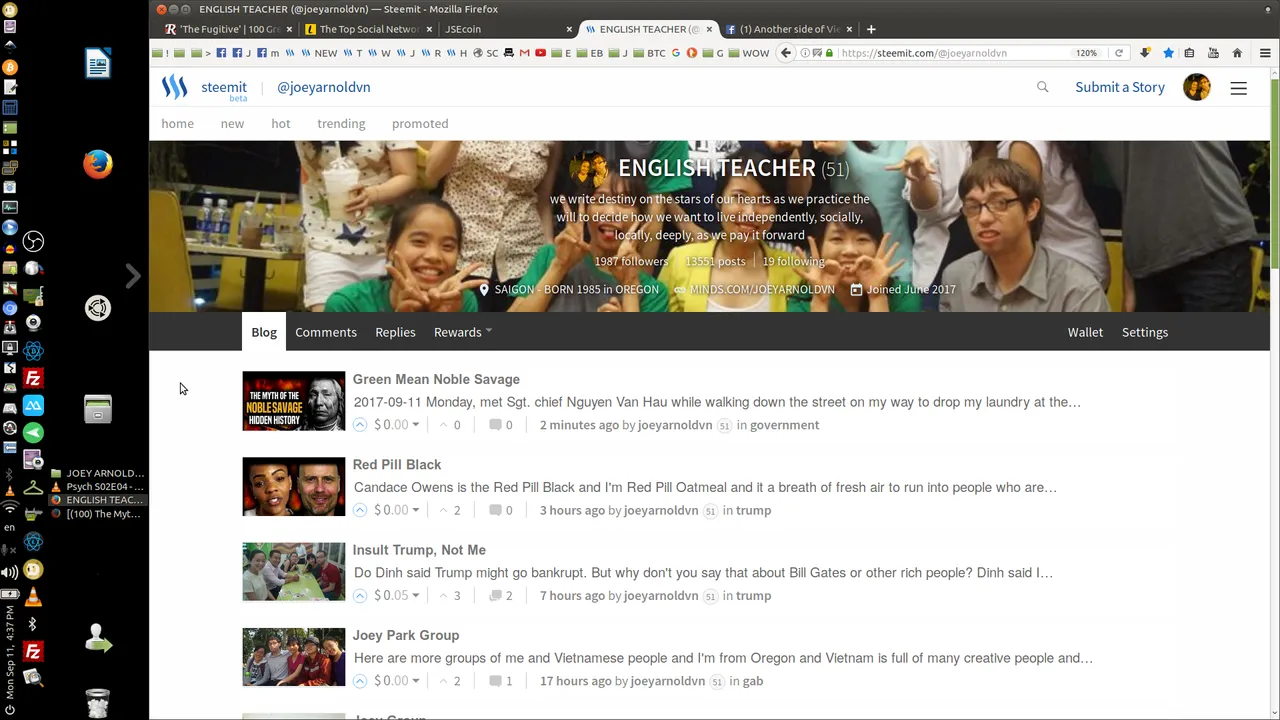Open the Replies tab

point(395,332)
